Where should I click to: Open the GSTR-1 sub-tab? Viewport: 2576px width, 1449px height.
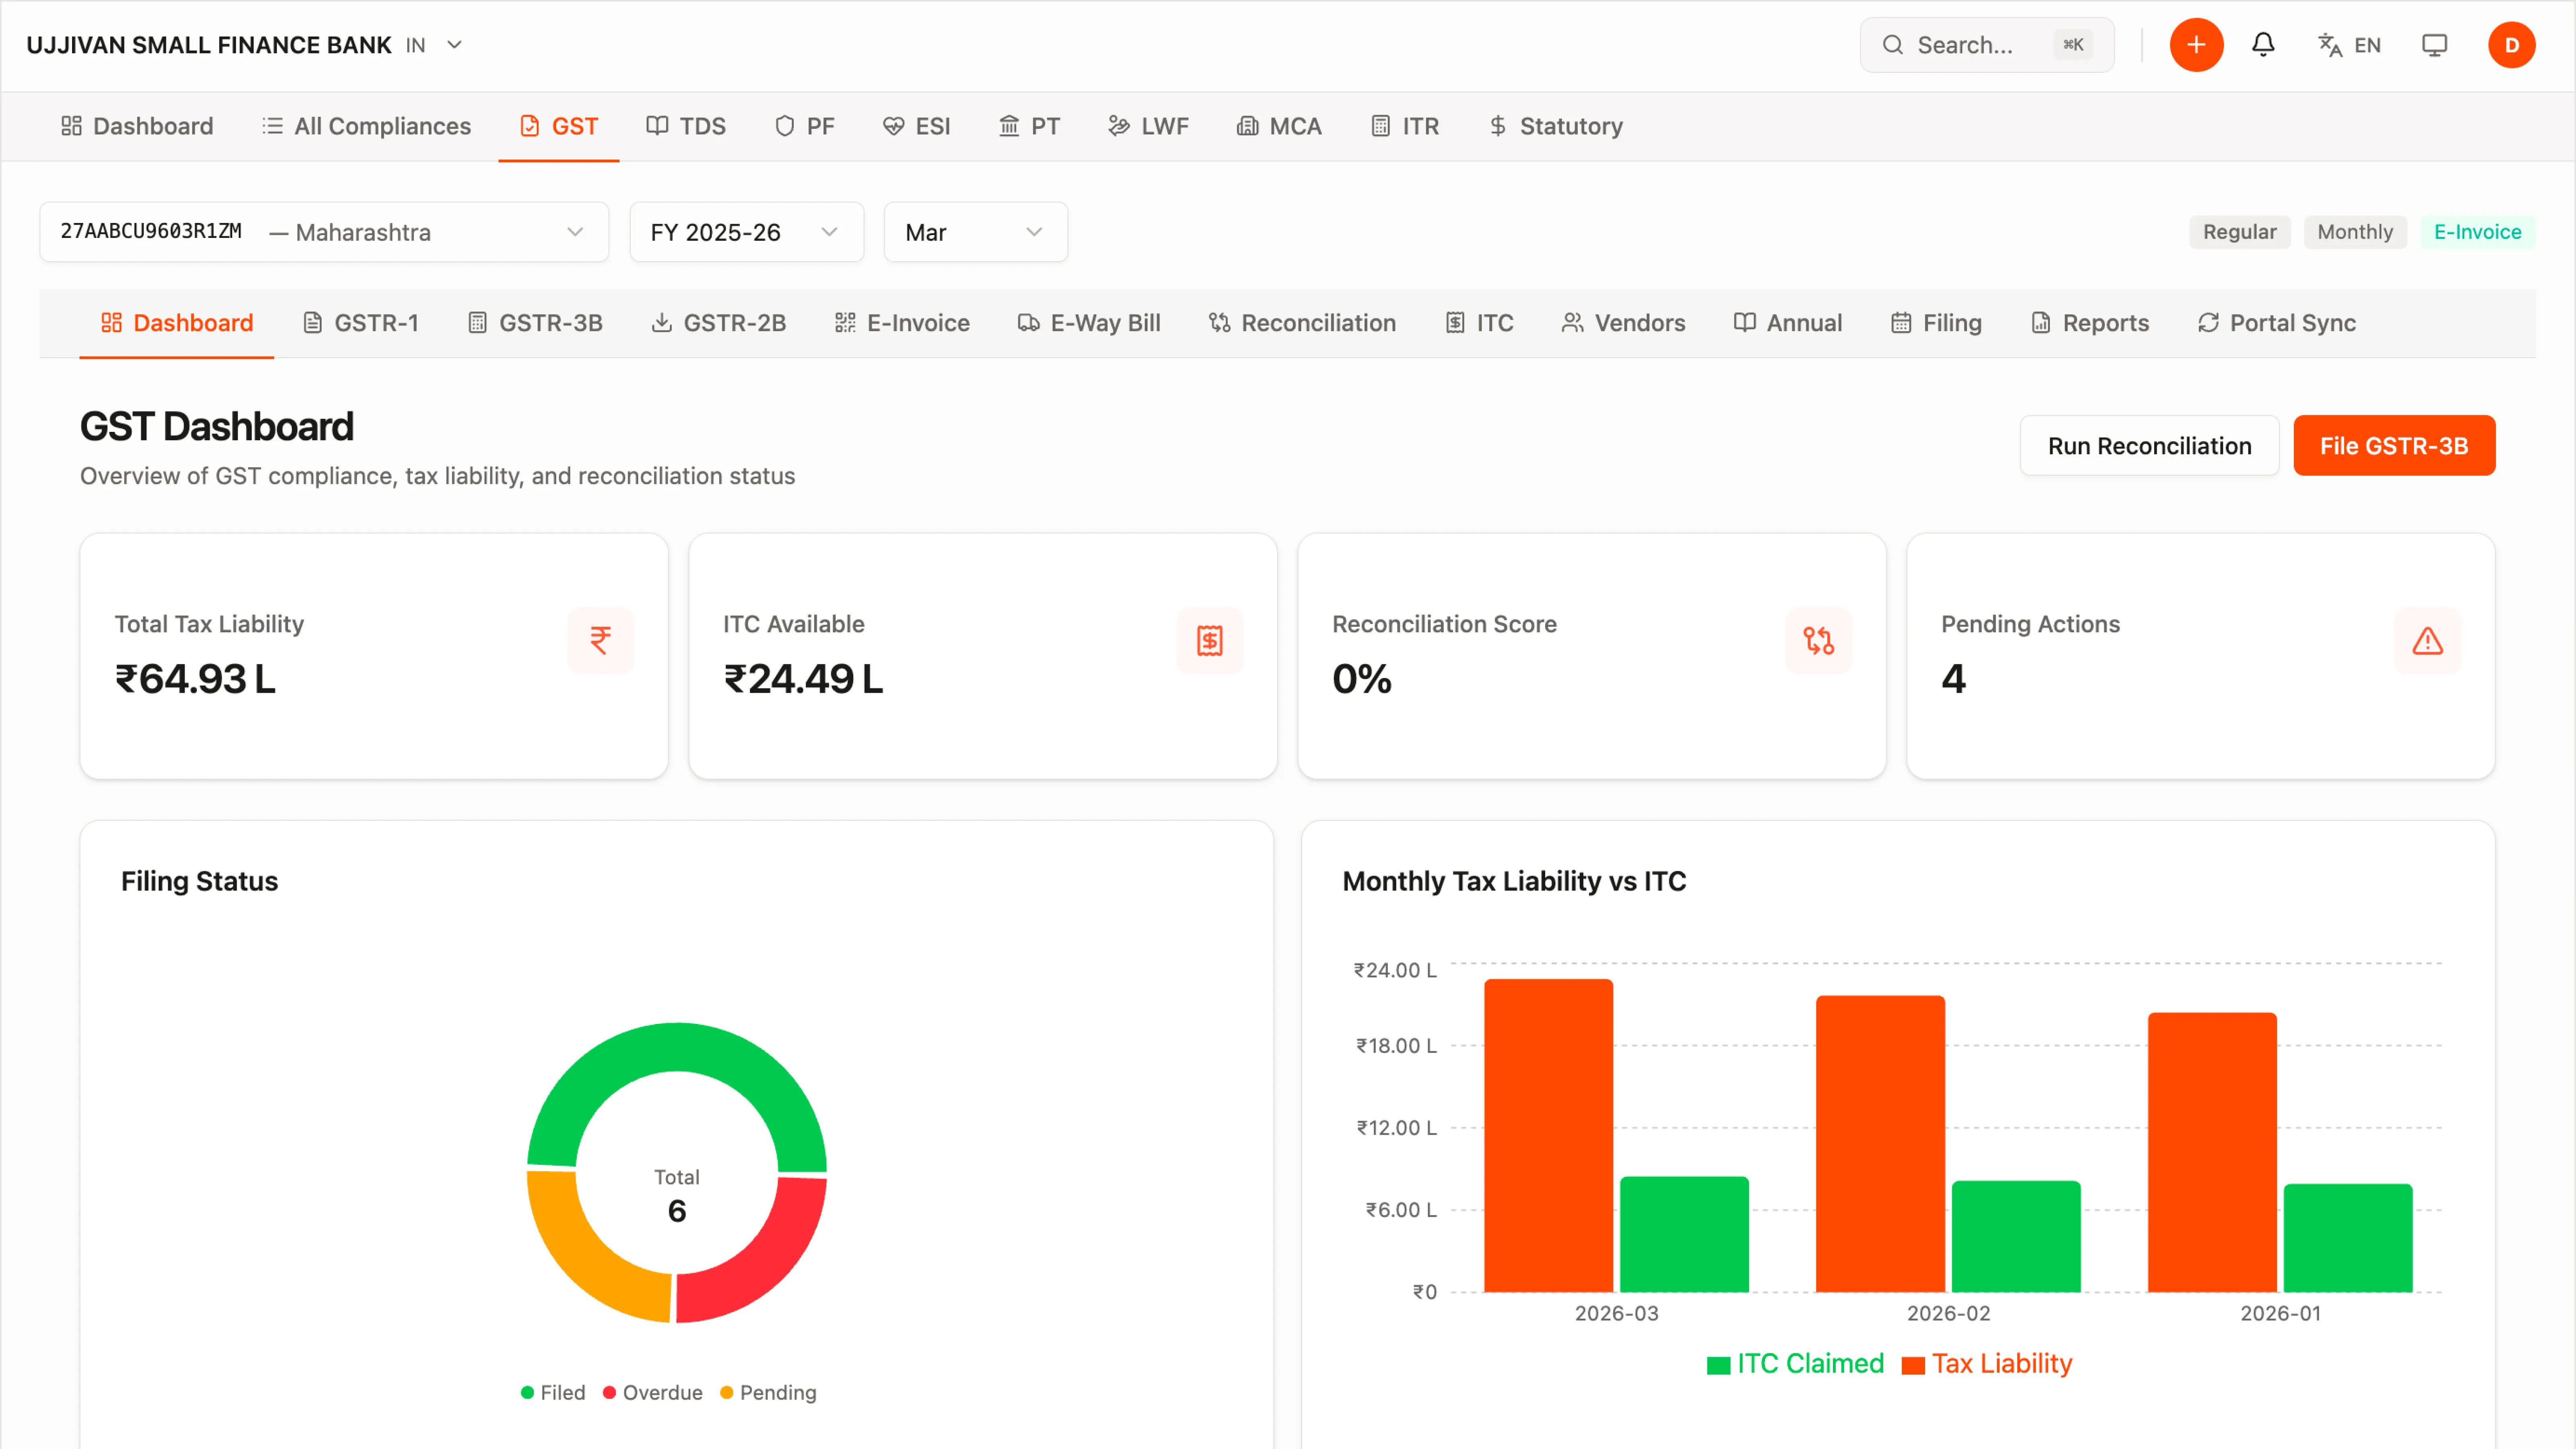[x=361, y=323]
